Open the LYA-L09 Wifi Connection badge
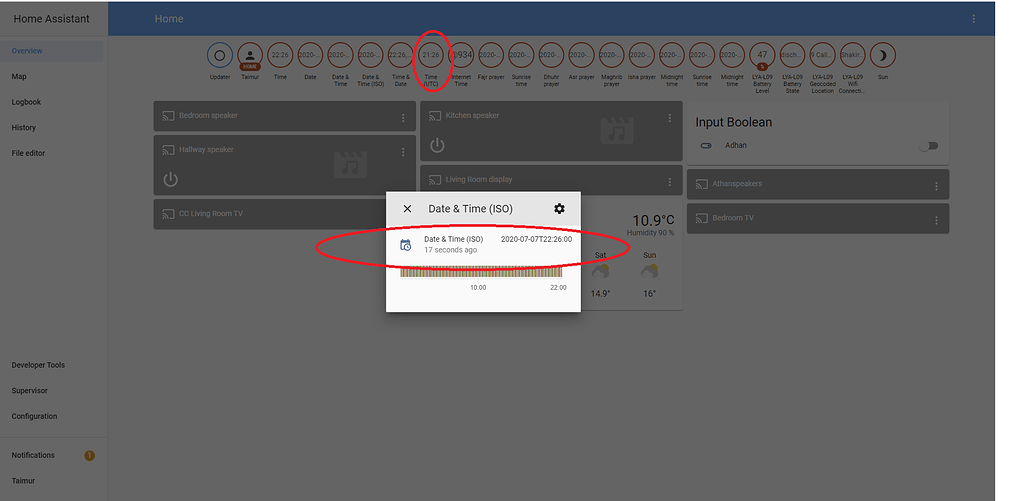 pyautogui.click(x=852, y=56)
